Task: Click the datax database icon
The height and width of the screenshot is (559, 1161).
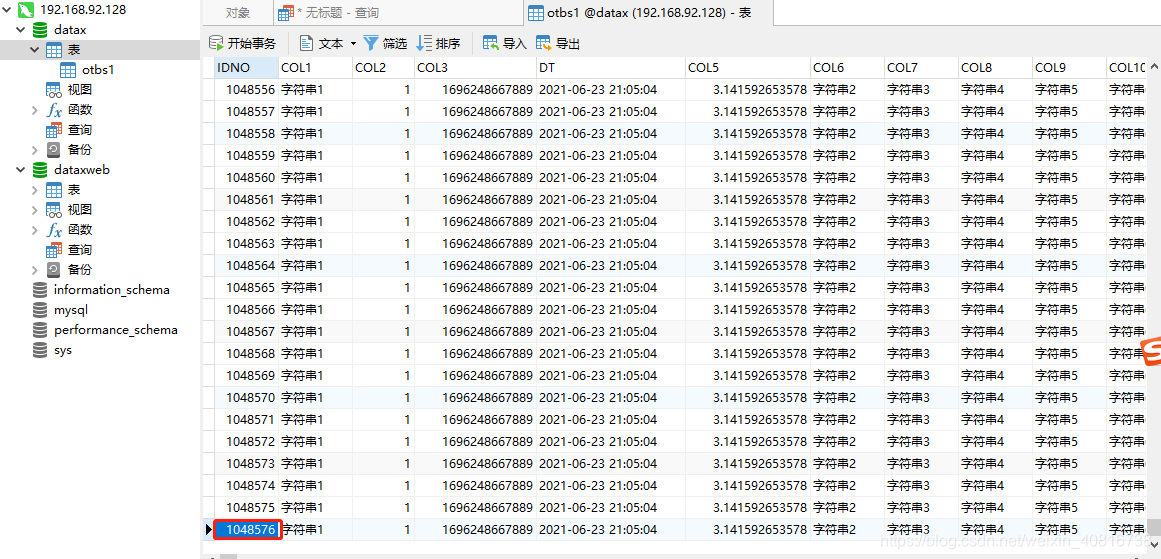Action: click(x=40, y=30)
